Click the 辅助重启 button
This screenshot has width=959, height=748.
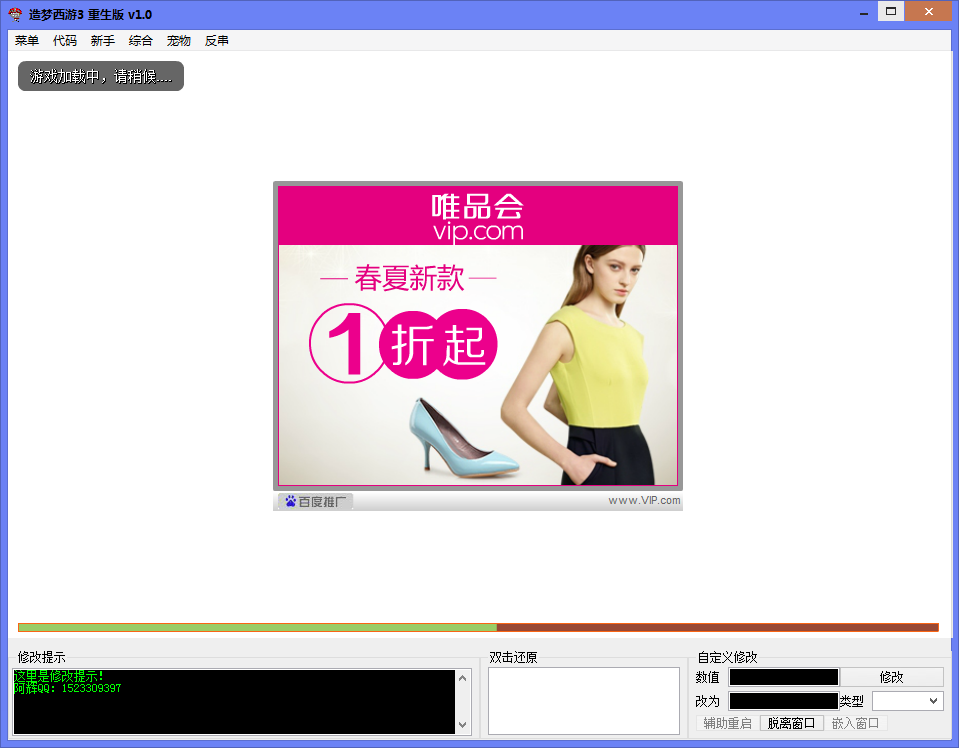[x=727, y=724]
